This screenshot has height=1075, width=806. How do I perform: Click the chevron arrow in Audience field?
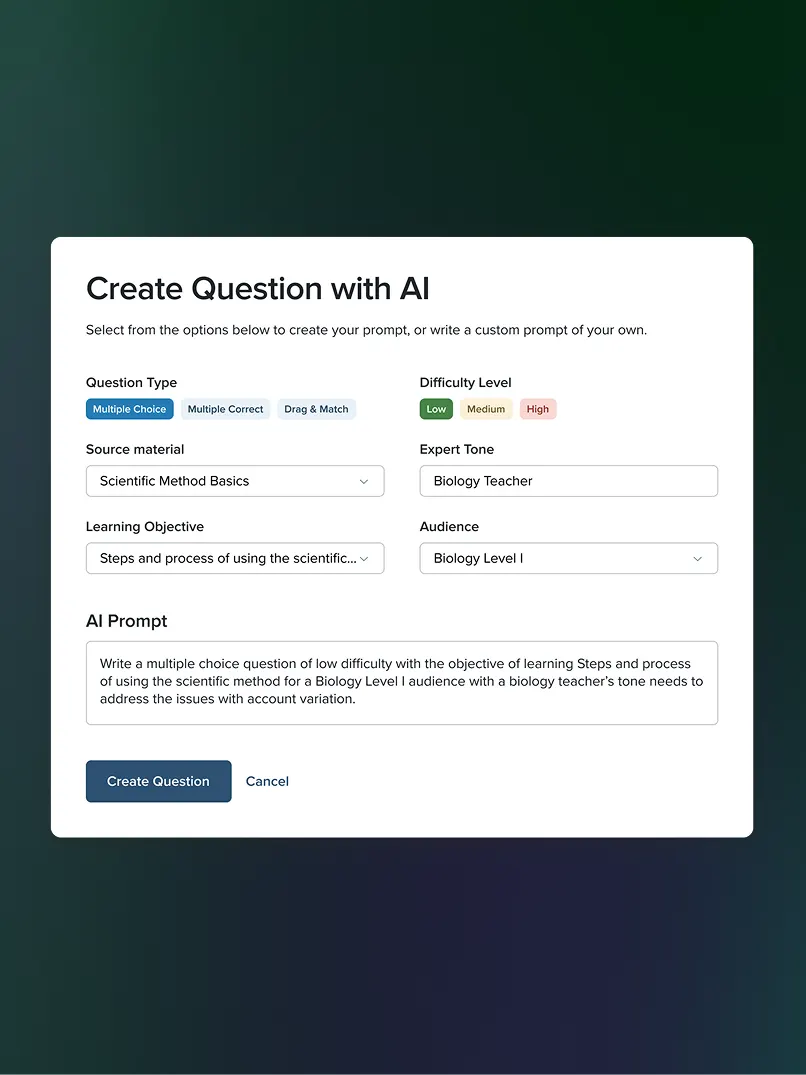point(698,559)
